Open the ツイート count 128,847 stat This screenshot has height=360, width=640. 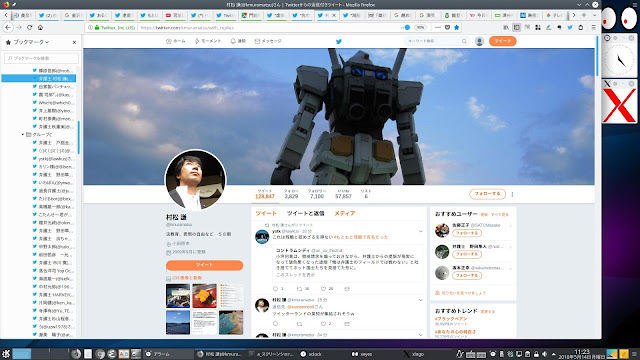(x=264, y=194)
